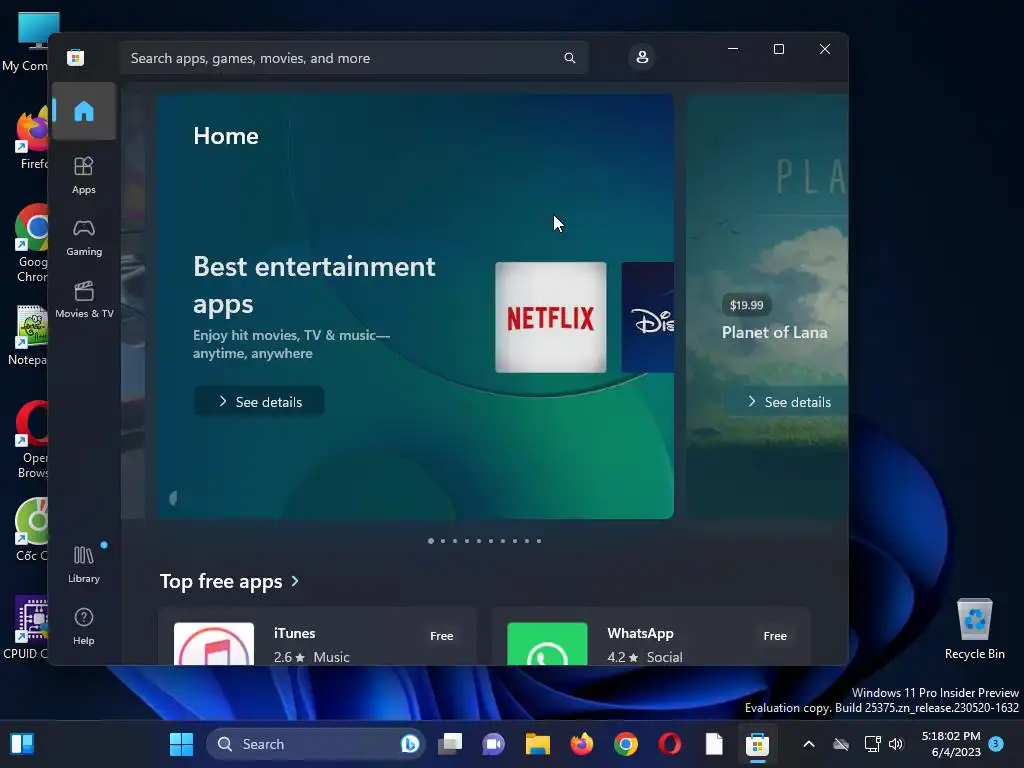
Task: Launch Firefox from the taskbar
Action: click(x=581, y=744)
